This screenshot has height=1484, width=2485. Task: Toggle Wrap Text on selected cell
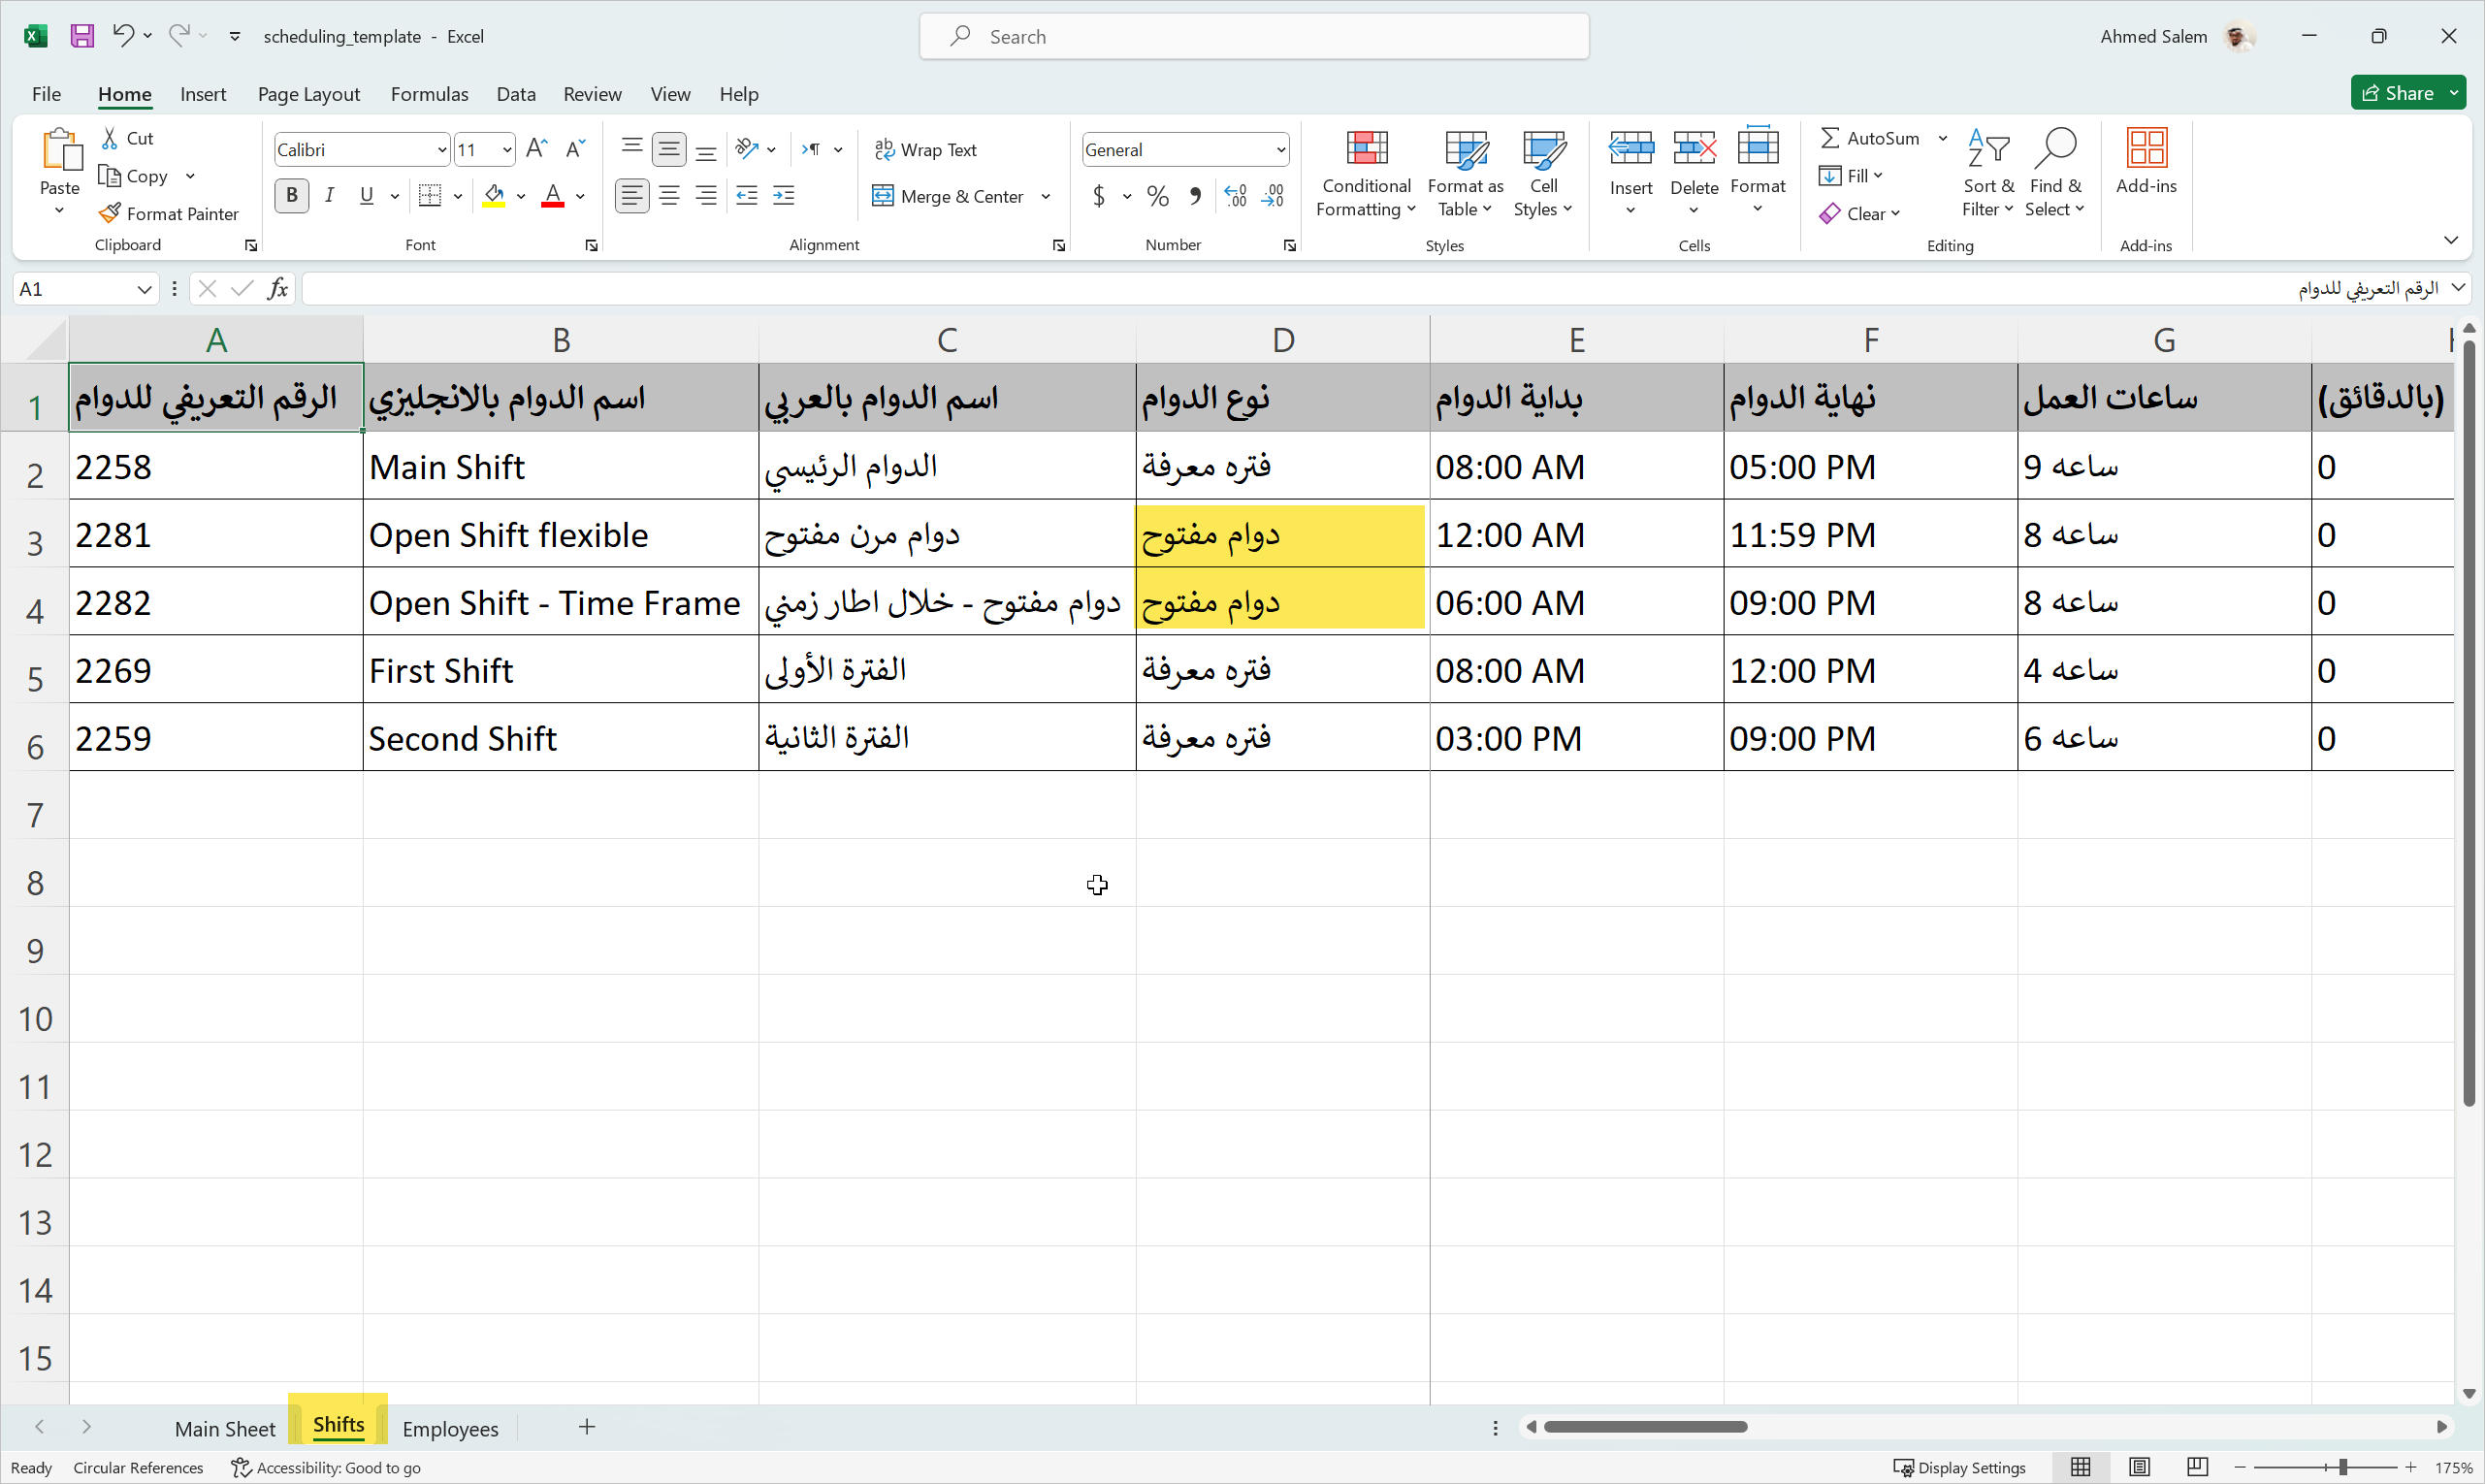click(925, 150)
